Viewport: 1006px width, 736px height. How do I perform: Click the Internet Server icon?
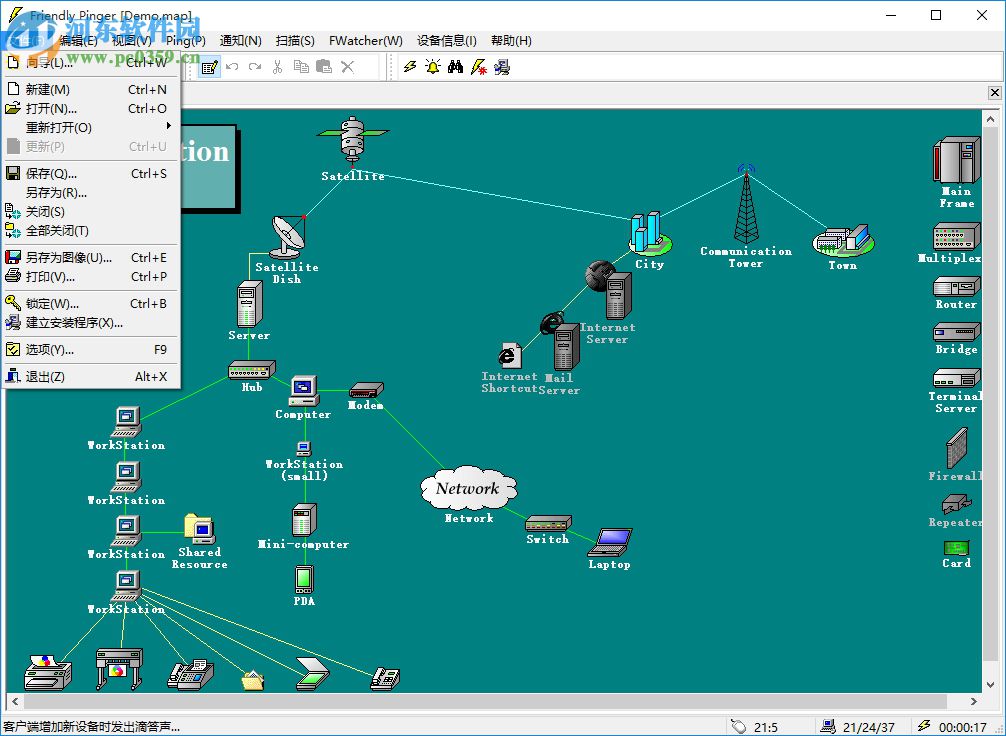[610, 290]
